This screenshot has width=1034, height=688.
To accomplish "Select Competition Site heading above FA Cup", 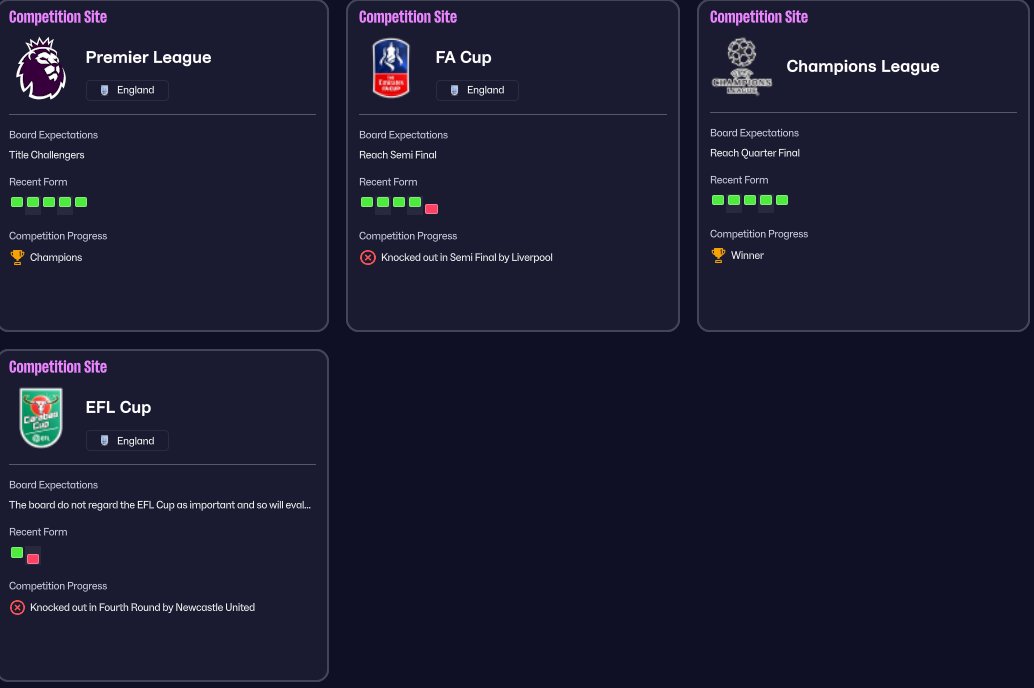I will pos(408,17).
